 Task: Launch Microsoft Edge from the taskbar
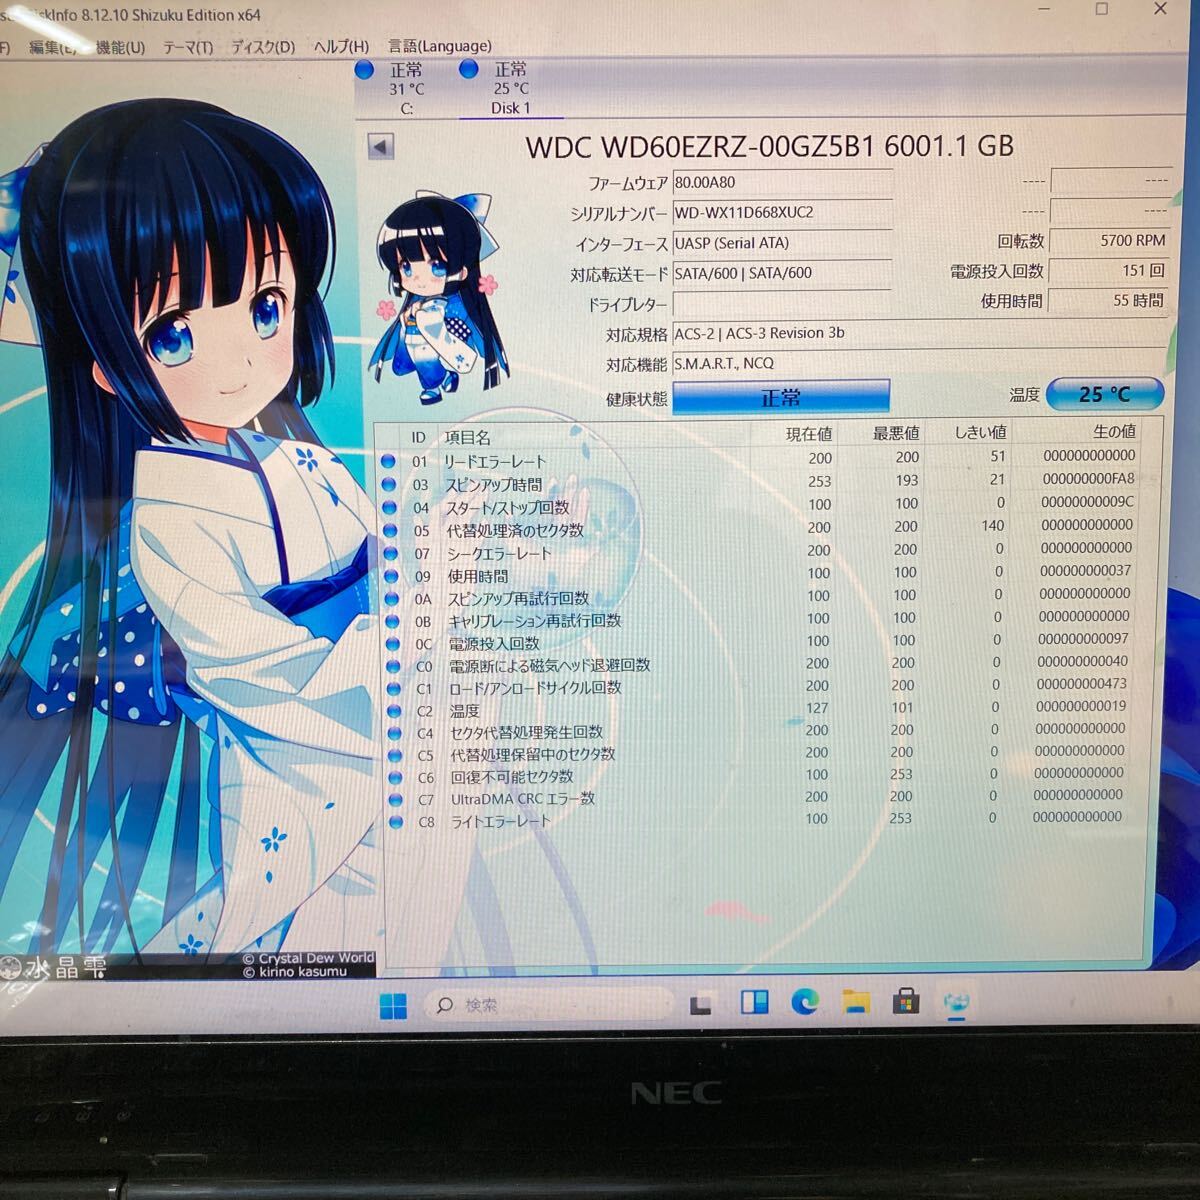click(x=805, y=1002)
